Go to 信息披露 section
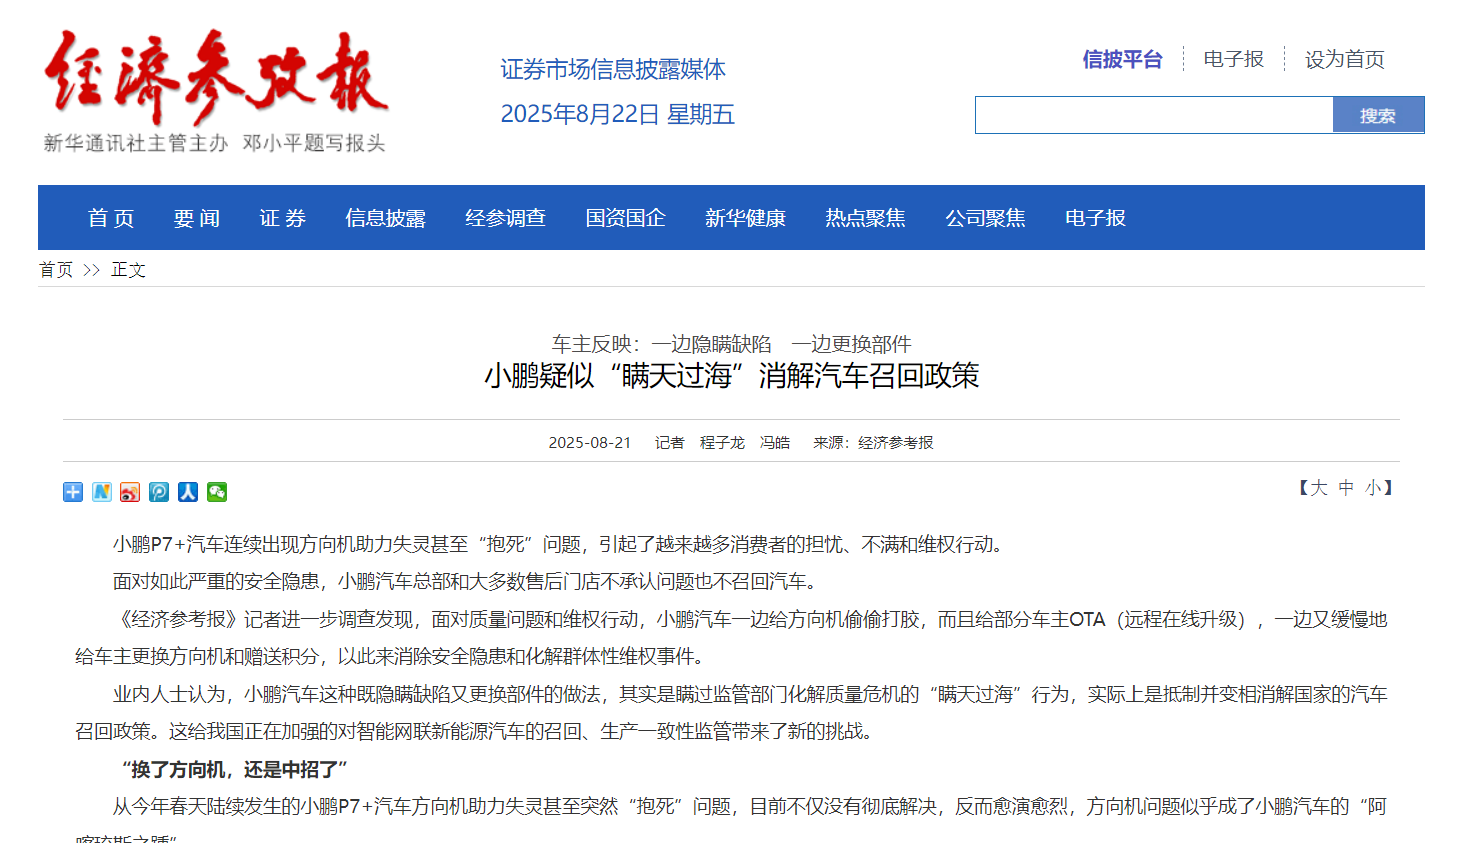 point(385,218)
